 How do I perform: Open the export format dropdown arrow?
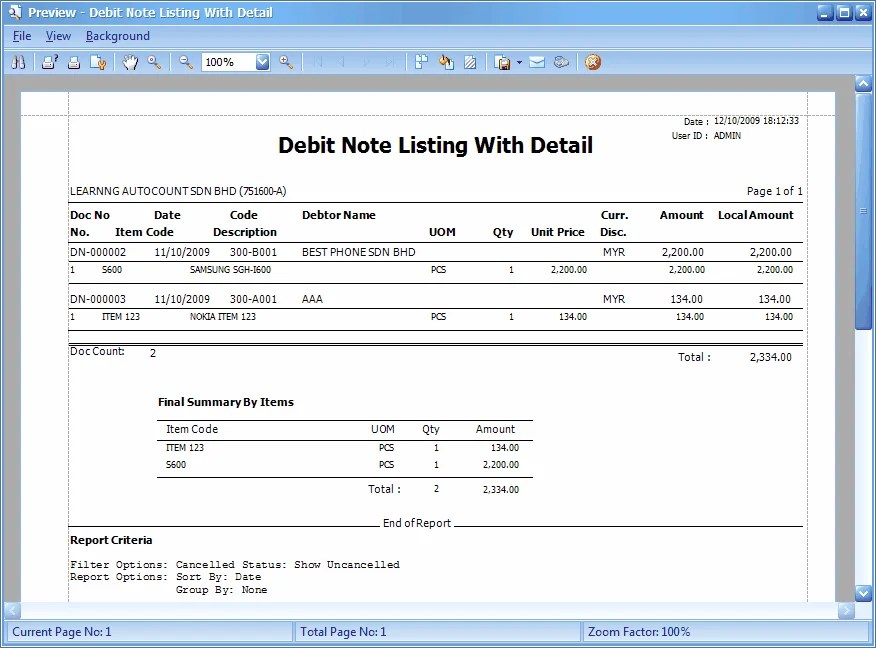pyautogui.click(x=517, y=62)
